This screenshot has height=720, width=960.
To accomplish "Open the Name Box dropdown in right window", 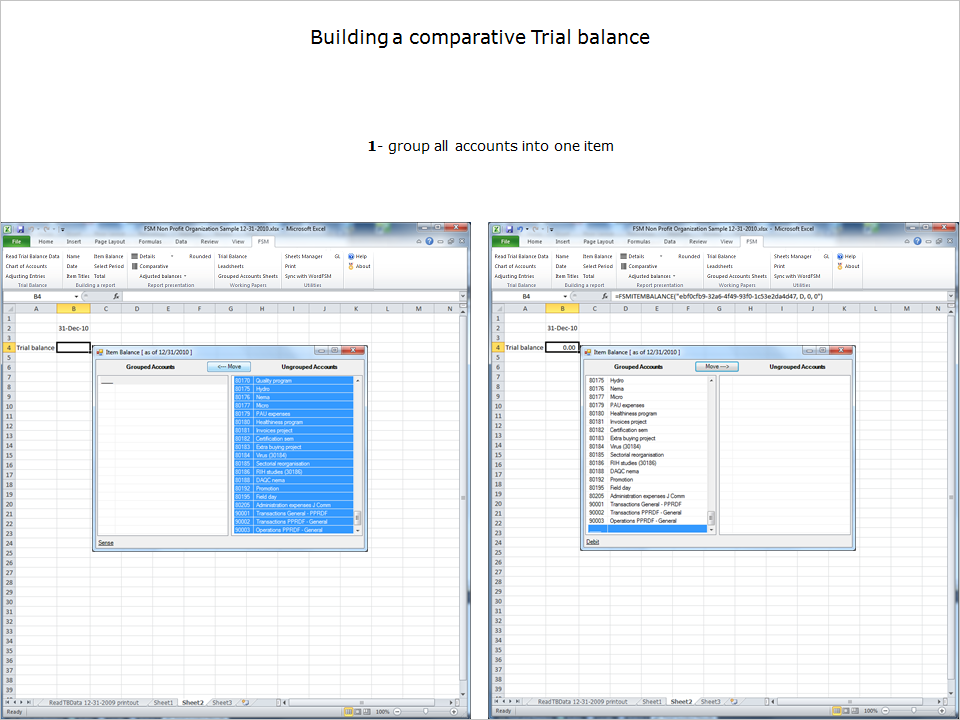I will click(x=565, y=297).
